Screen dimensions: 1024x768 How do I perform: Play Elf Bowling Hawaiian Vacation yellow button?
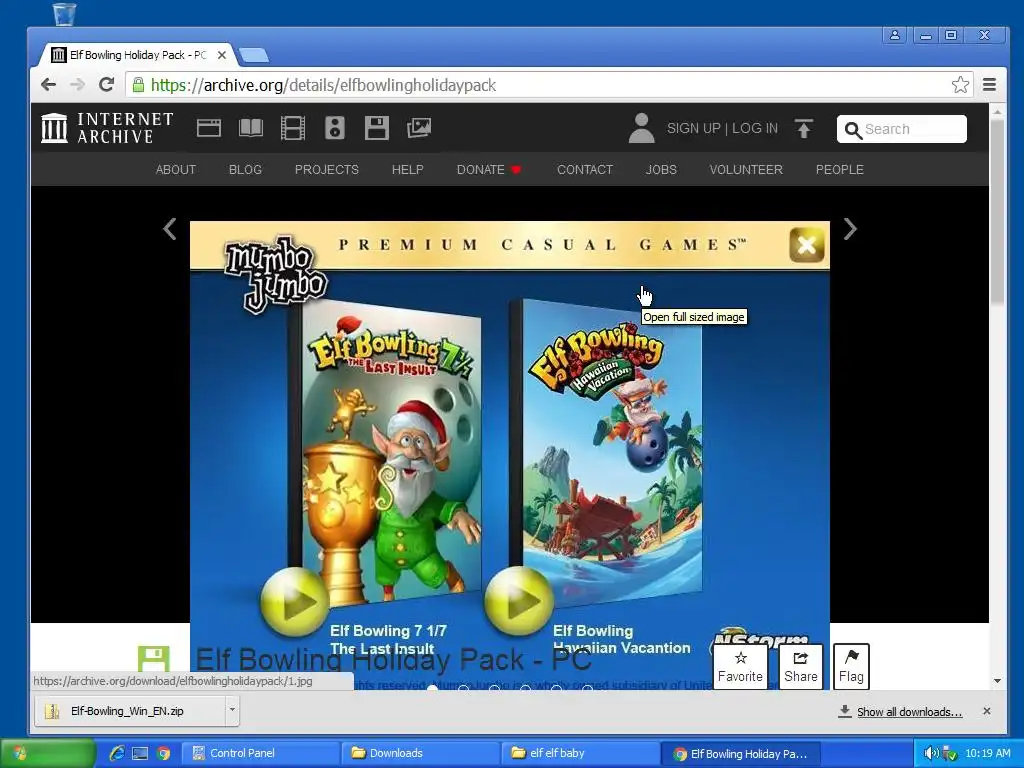coord(519,601)
